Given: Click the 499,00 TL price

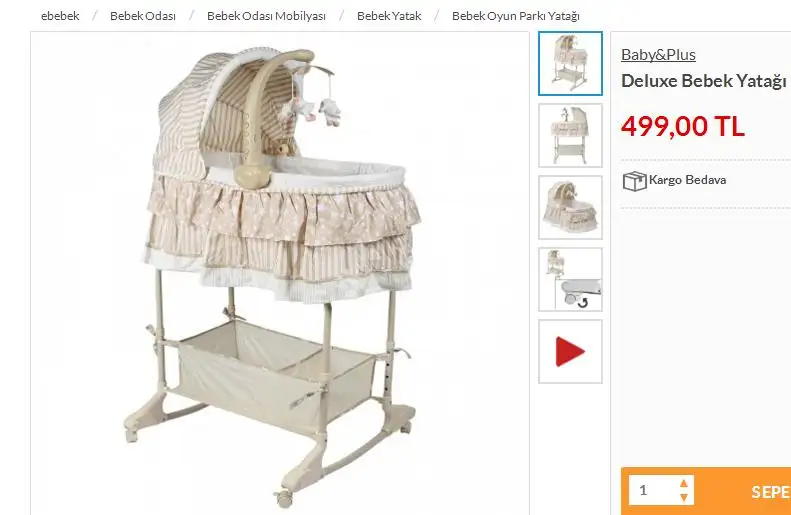Looking at the screenshot, I should pos(683,126).
